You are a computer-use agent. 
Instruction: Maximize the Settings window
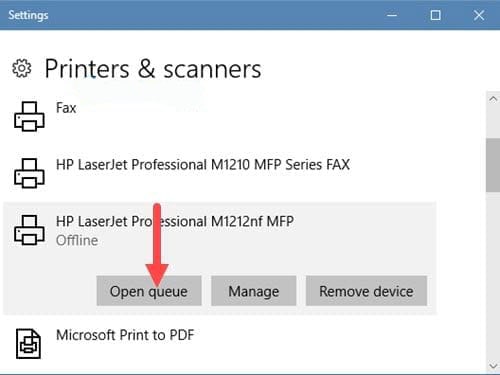click(436, 15)
